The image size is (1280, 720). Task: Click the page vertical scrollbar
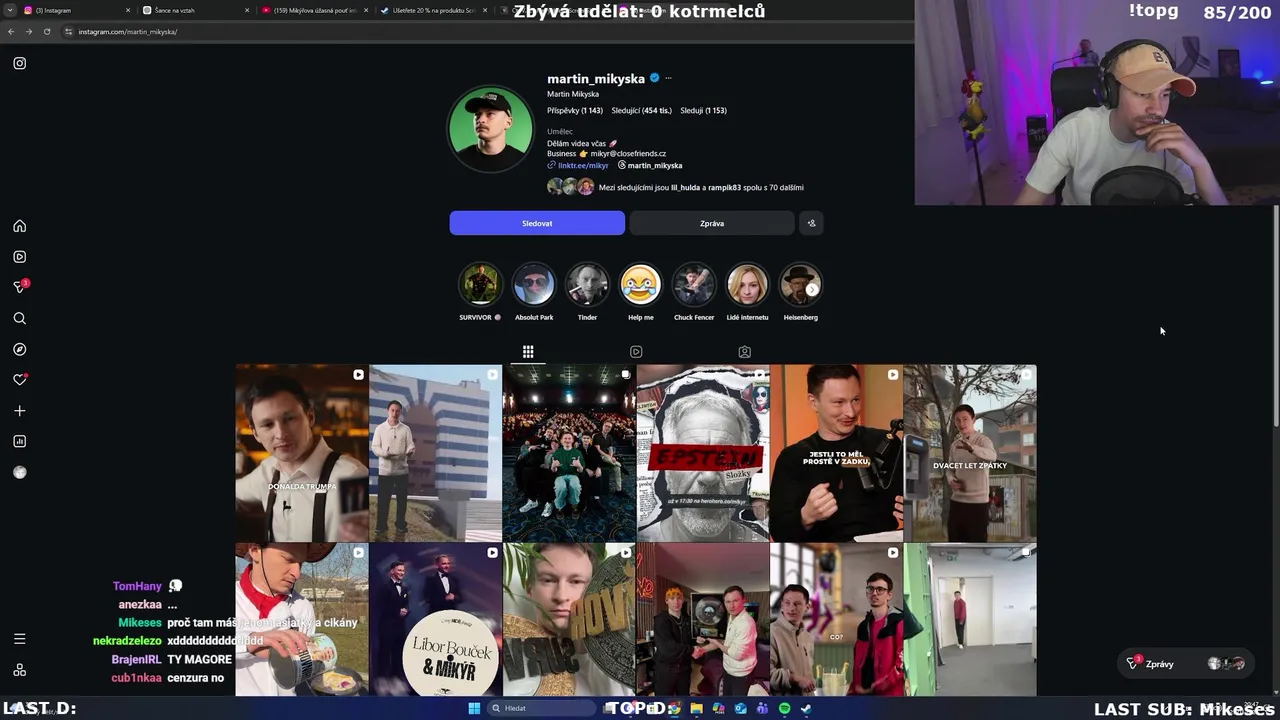tap(1275, 318)
